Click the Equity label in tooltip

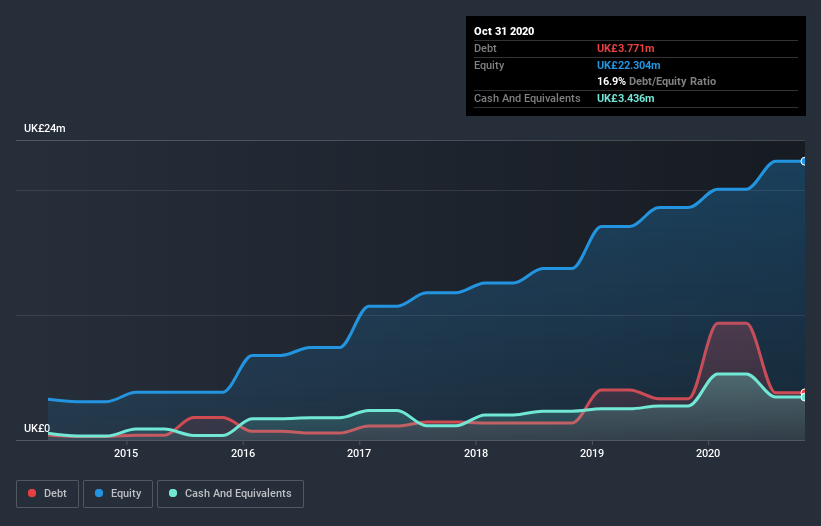(x=489, y=65)
